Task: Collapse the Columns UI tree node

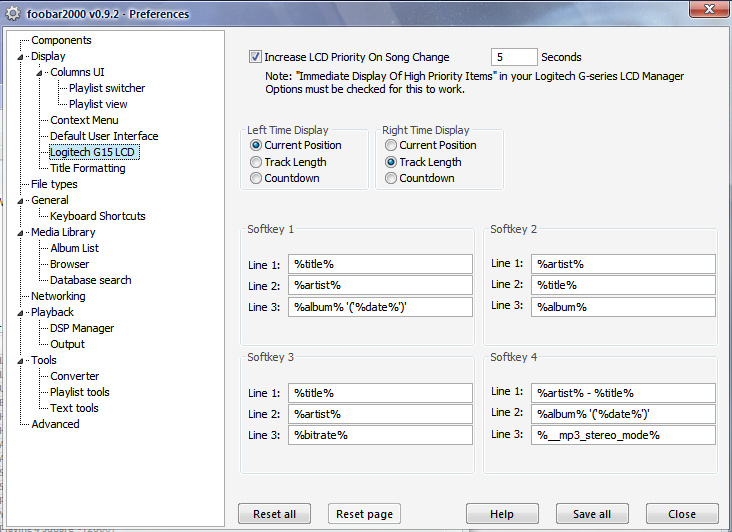Action: pos(39,73)
